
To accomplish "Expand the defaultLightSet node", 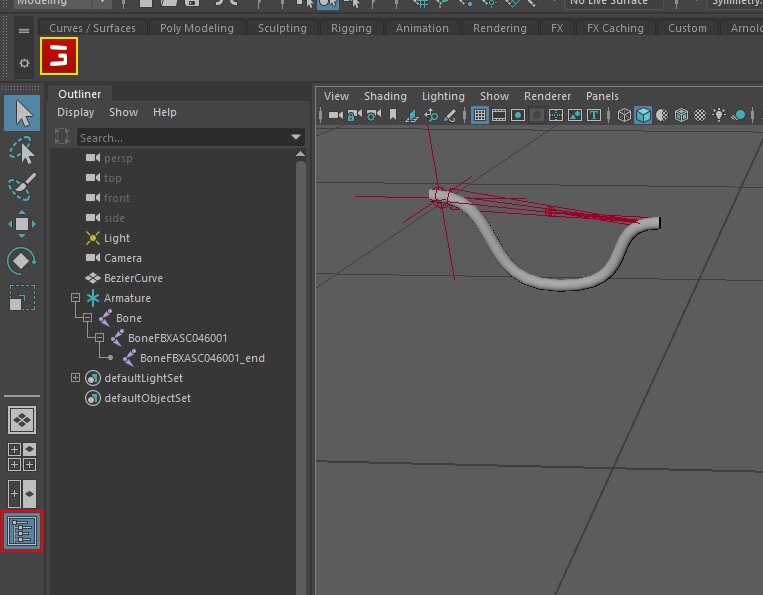I will pos(75,378).
